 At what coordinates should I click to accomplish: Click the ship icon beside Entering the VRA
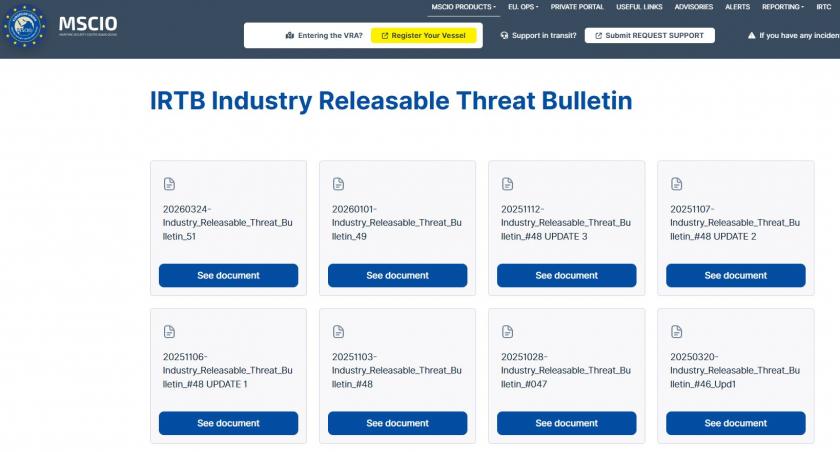[290, 35]
